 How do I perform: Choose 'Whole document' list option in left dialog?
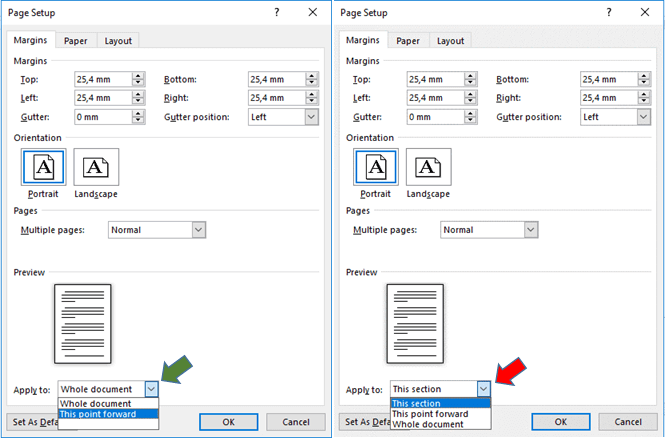[108, 404]
